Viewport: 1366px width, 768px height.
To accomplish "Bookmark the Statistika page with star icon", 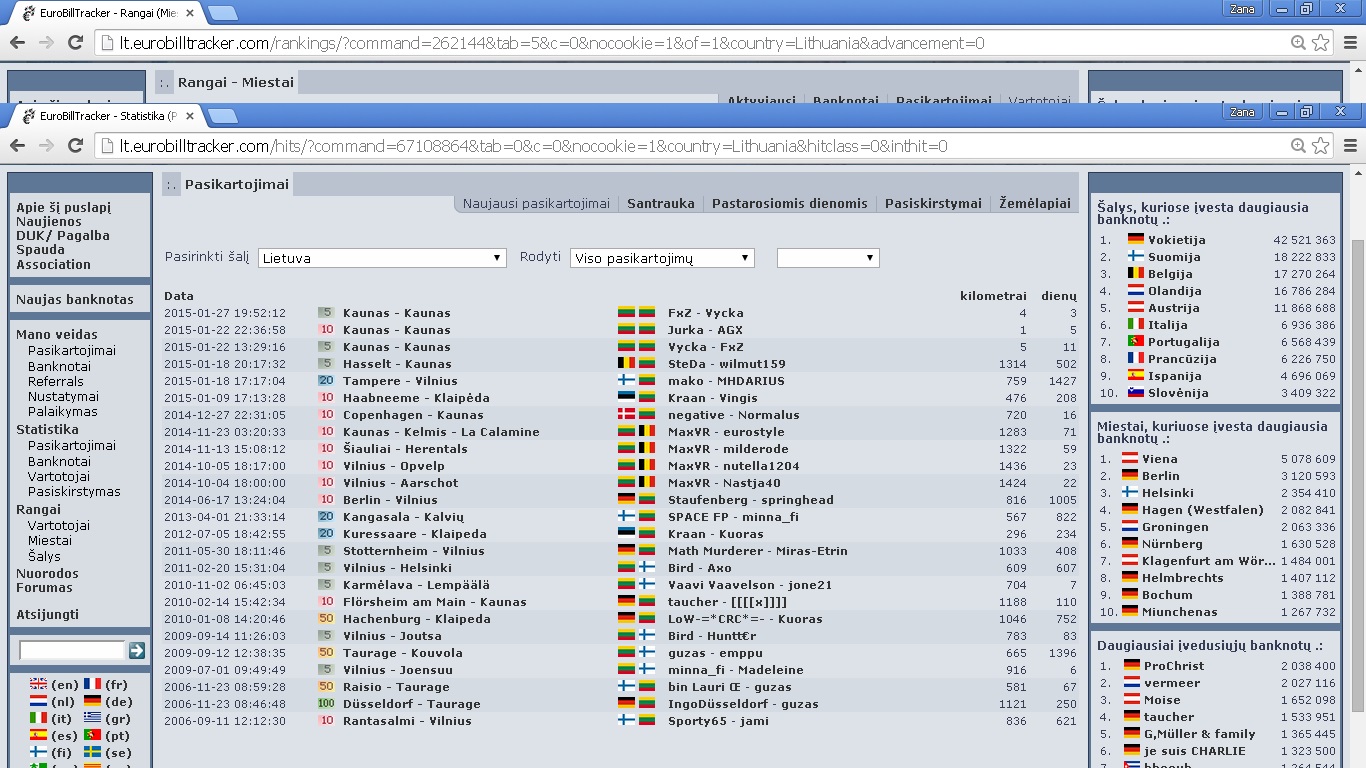I will (x=1320, y=146).
